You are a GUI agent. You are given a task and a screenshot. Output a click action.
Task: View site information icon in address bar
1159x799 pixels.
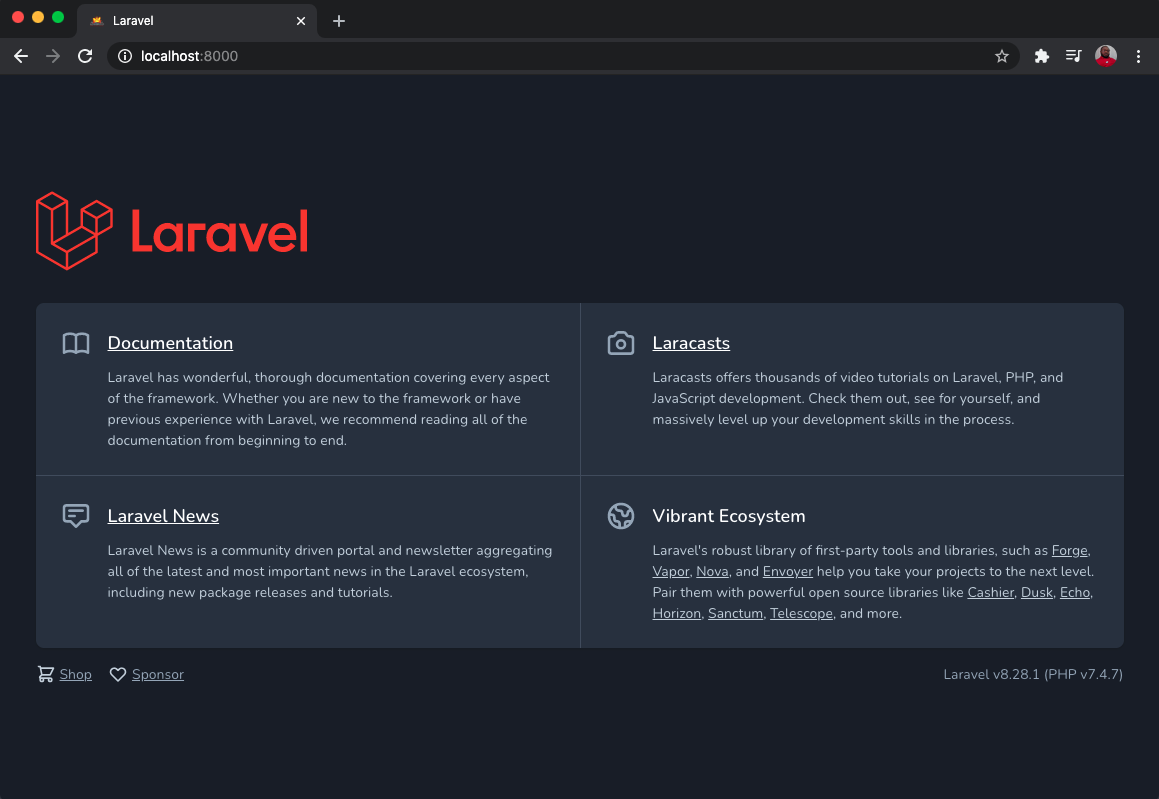click(125, 56)
